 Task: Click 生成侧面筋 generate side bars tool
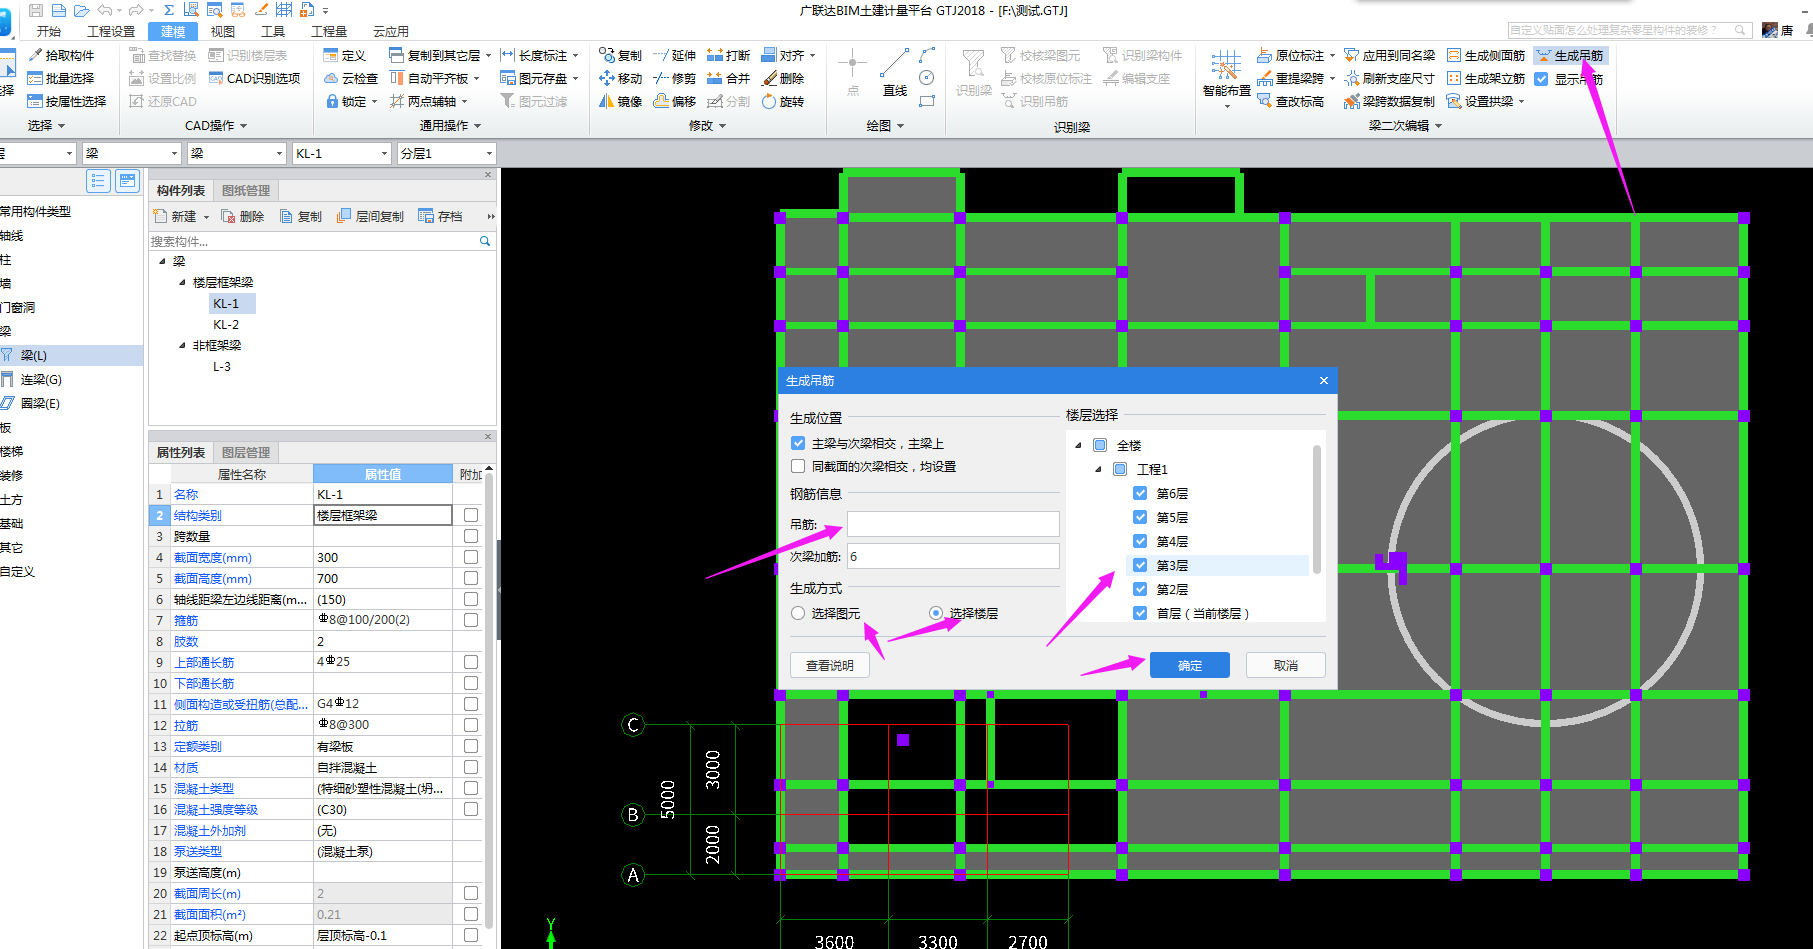pyautogui.click(x=1486, y=55)
